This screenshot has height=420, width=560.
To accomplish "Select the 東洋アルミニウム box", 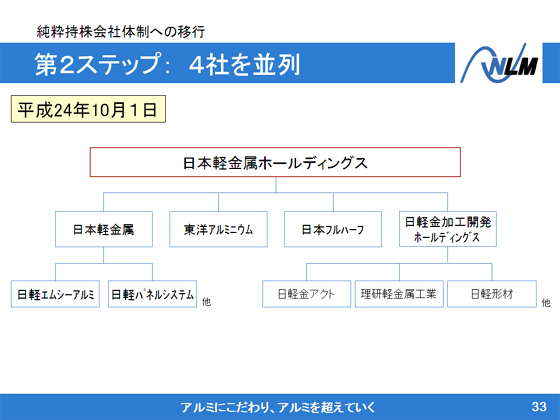I will point(218,229).
